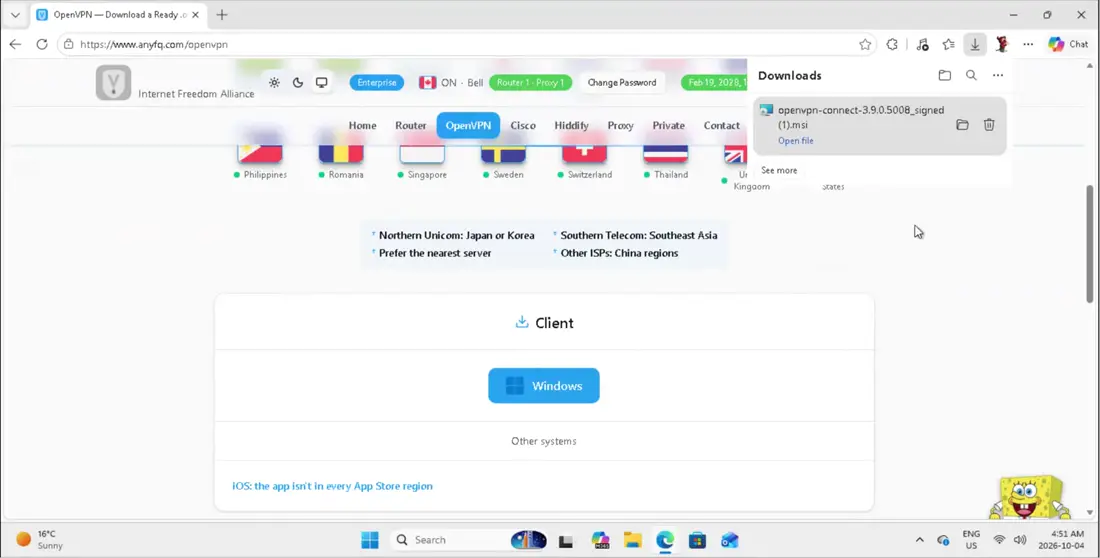Click the Router 1 - Proxy 1 badge
Viewport: 1100px width, 558px height.
(530, 83)
